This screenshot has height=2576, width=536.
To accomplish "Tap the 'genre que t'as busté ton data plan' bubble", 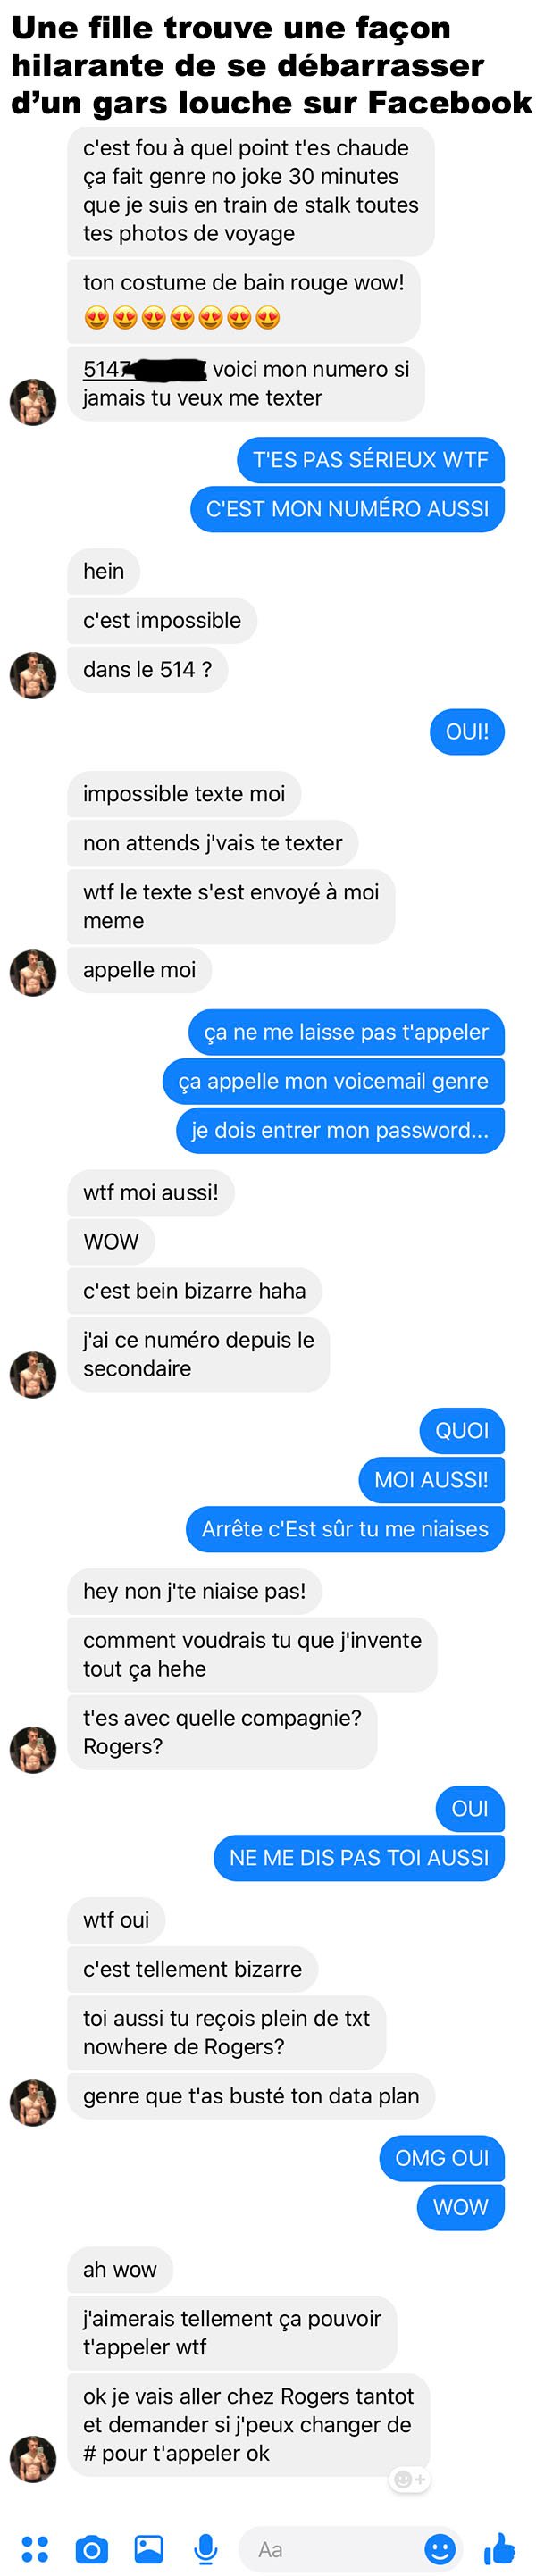I will pos(251,2096).
